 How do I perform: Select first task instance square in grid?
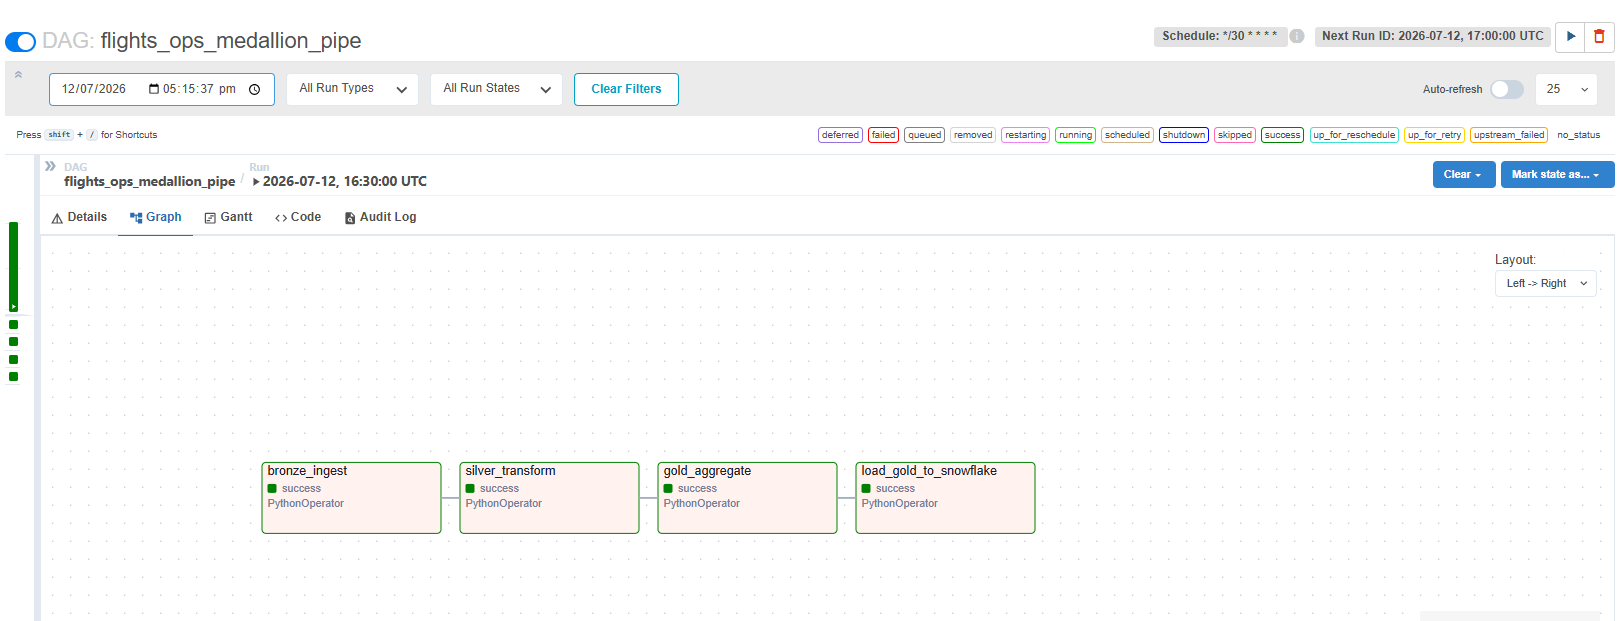pyautogui.click(x=13, y=324)
